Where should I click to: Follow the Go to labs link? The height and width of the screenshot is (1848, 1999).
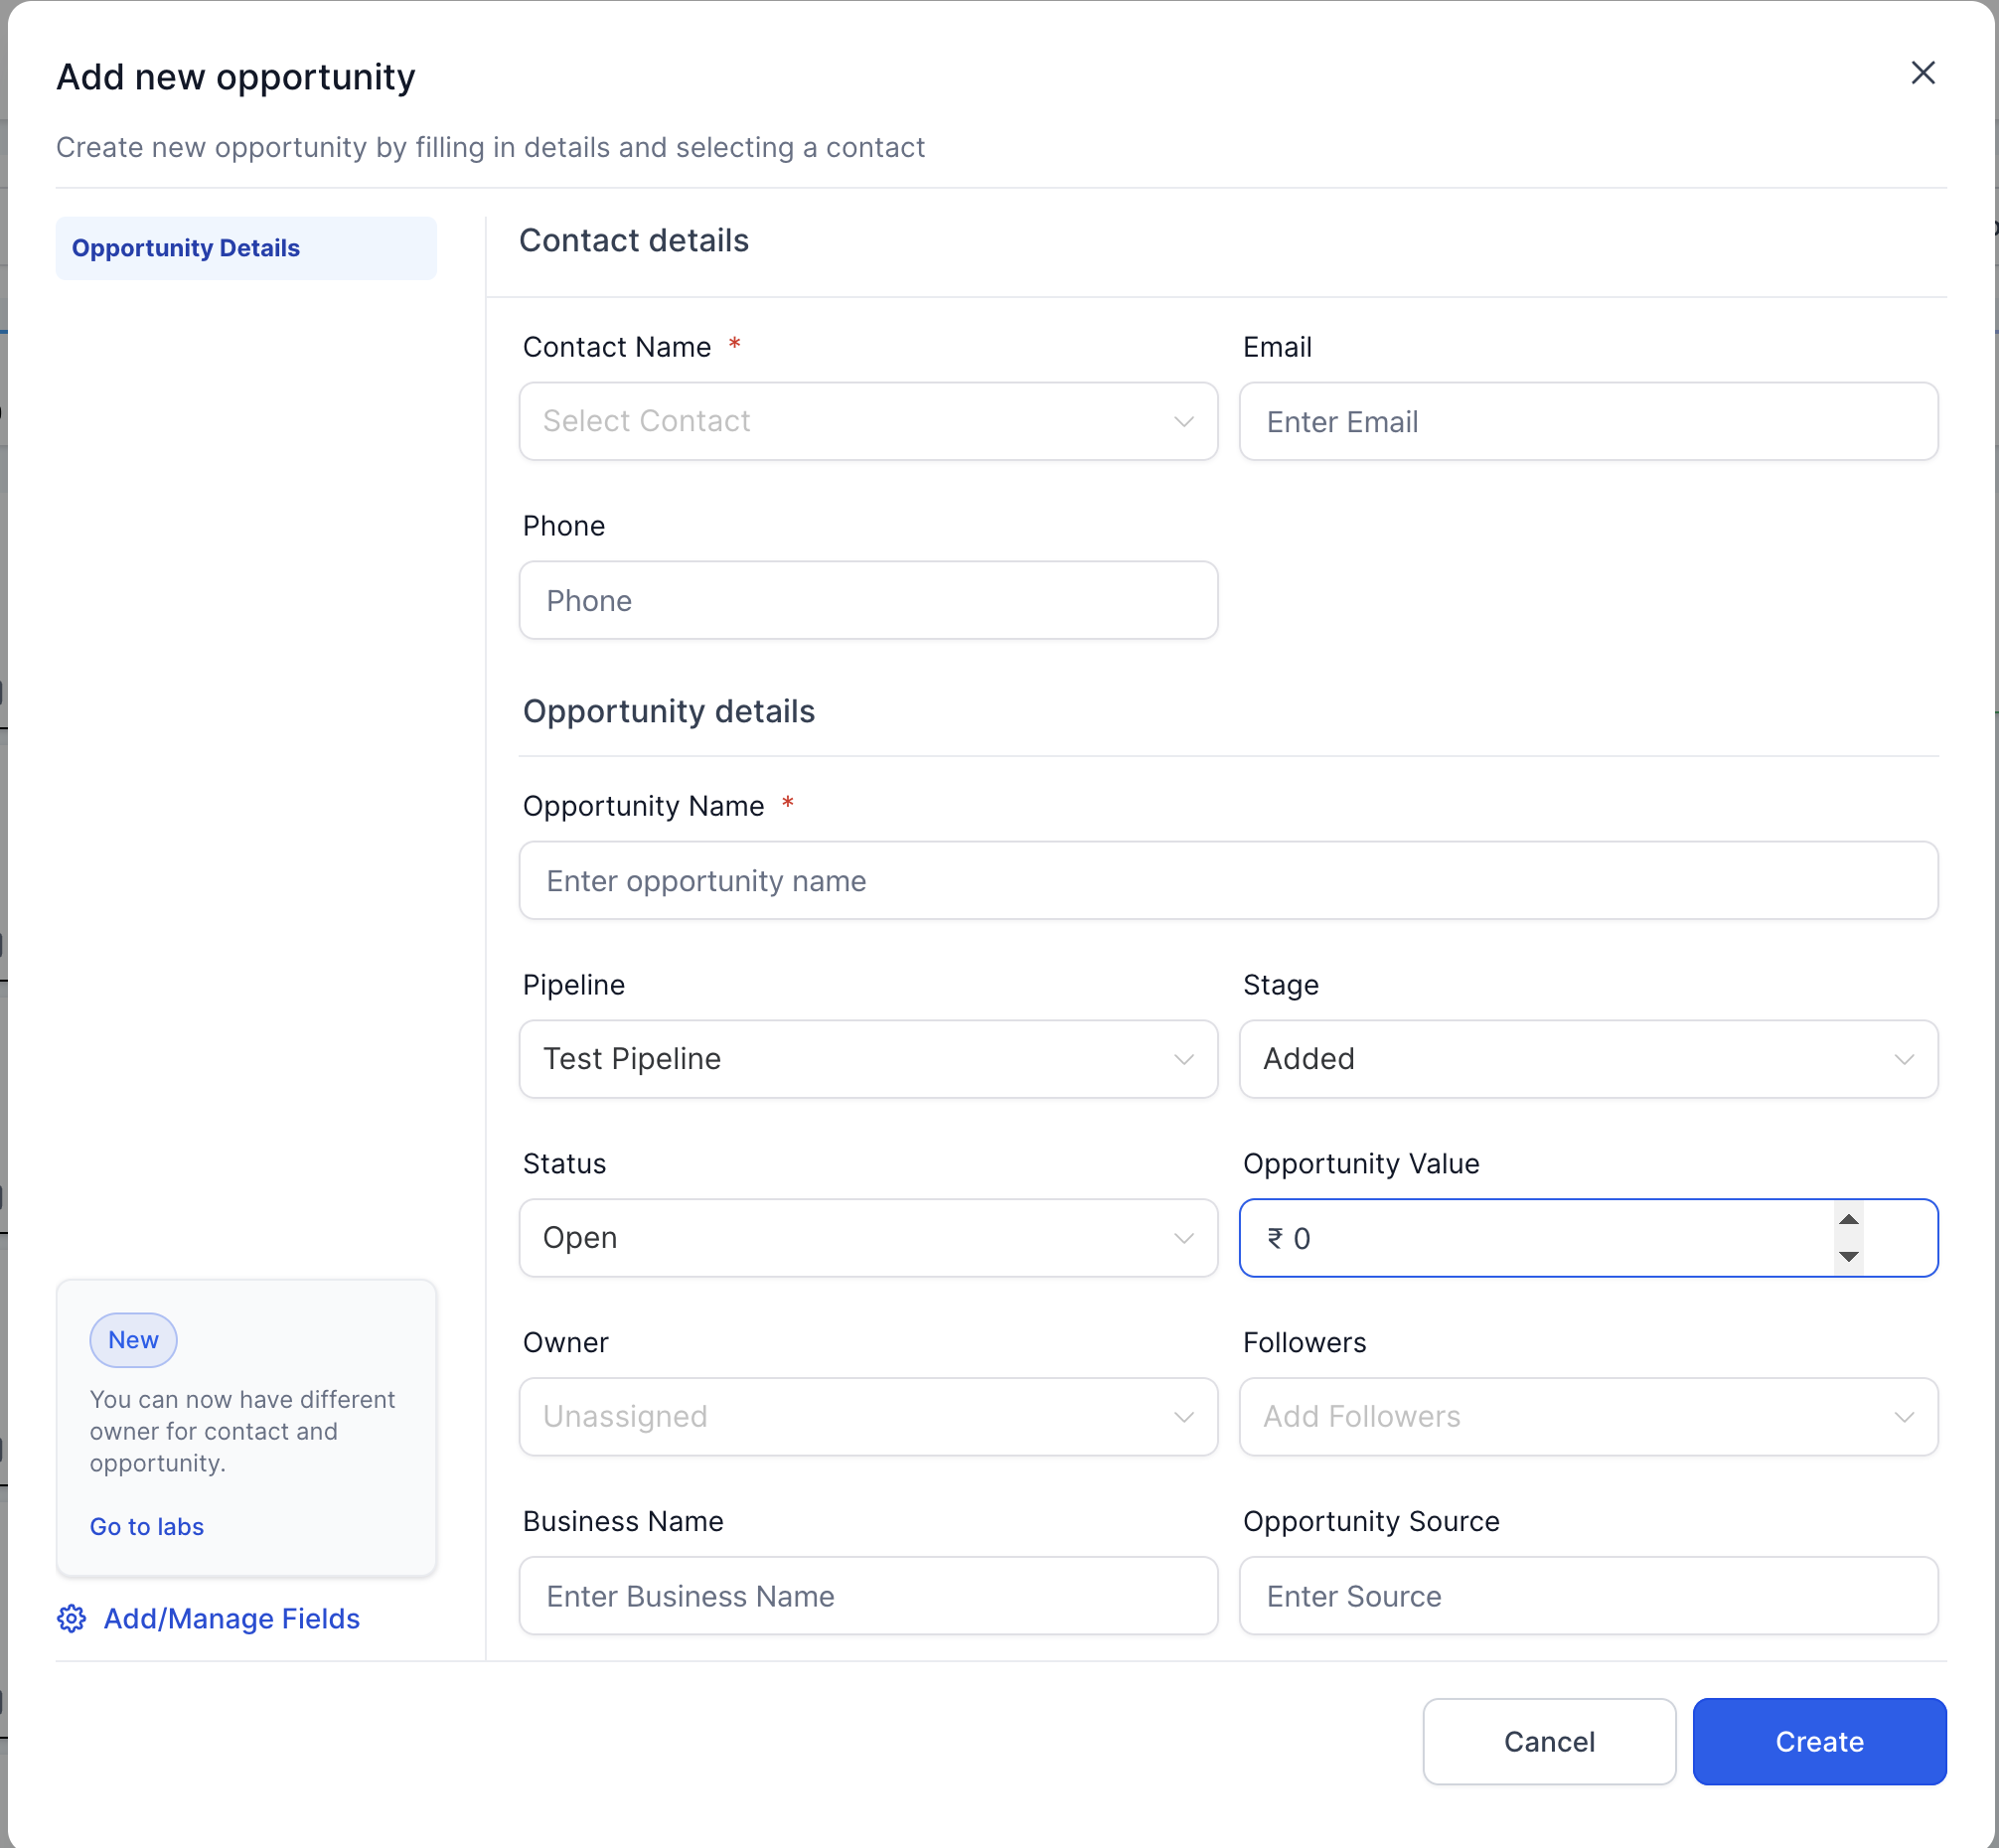point(147,1526)
